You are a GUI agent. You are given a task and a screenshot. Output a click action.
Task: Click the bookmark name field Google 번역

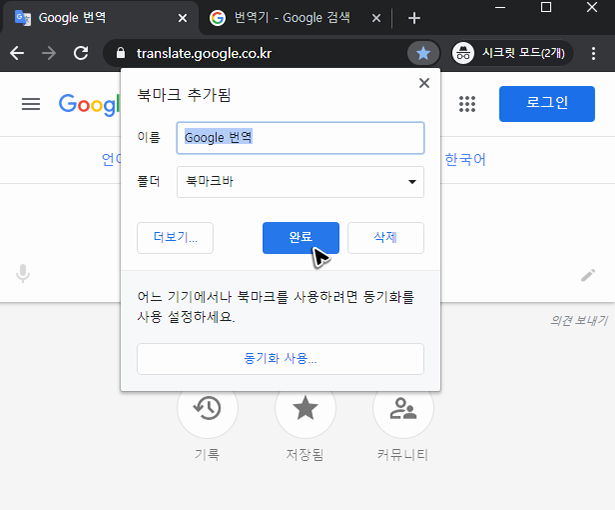click(x=300, y=138)
